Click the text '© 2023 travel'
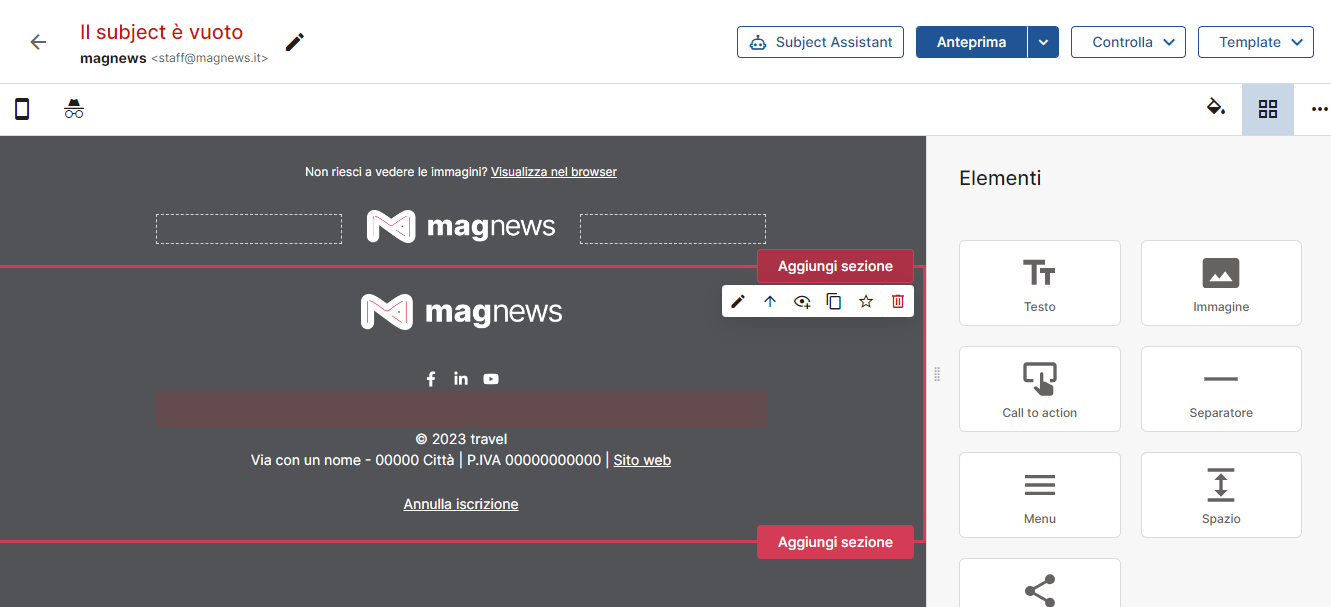 [x=461, y=439]
